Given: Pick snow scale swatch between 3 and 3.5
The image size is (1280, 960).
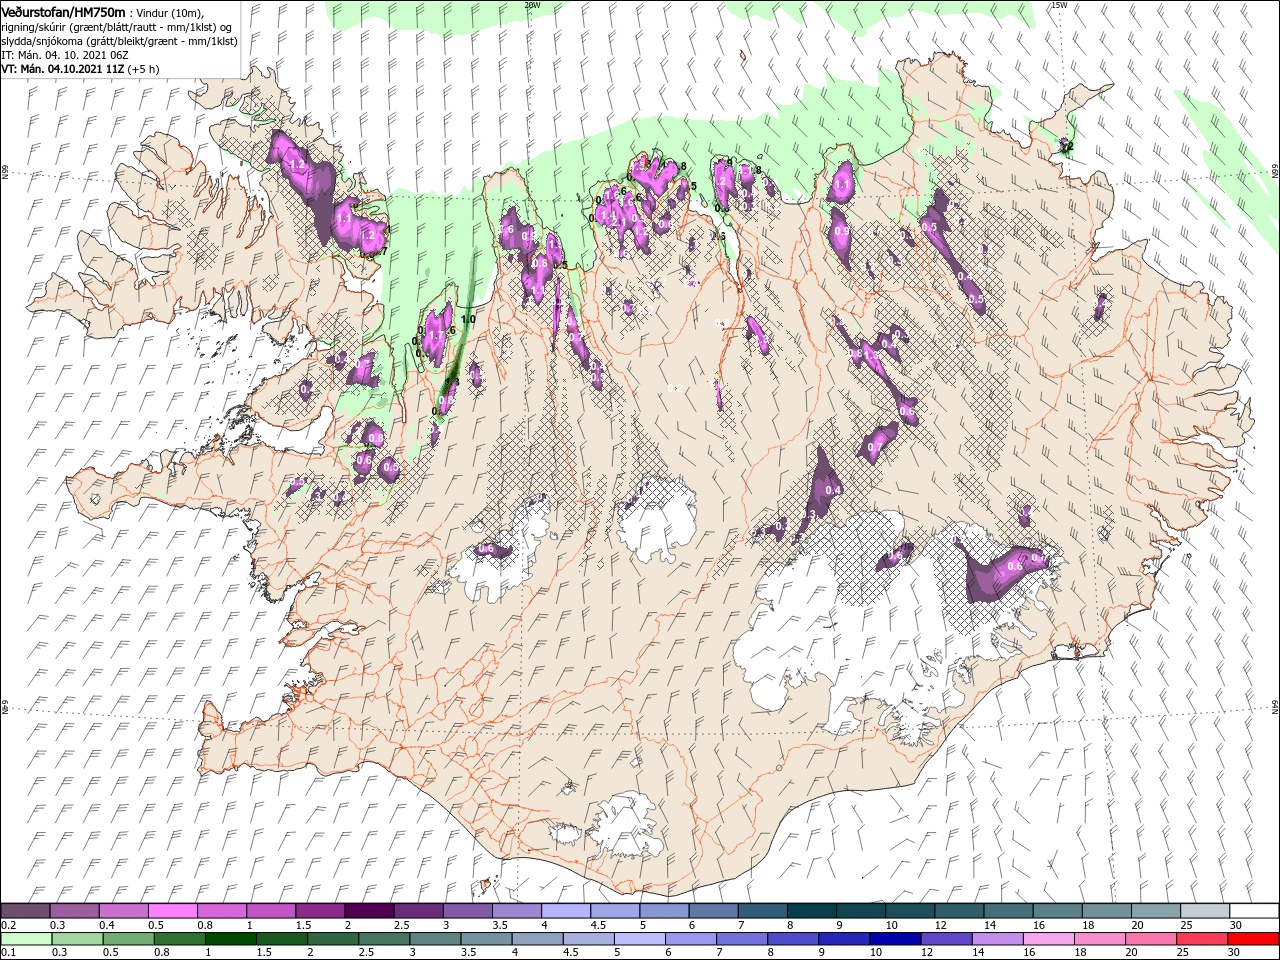Looking at the screenshot, I should click(x=467, y=910).
